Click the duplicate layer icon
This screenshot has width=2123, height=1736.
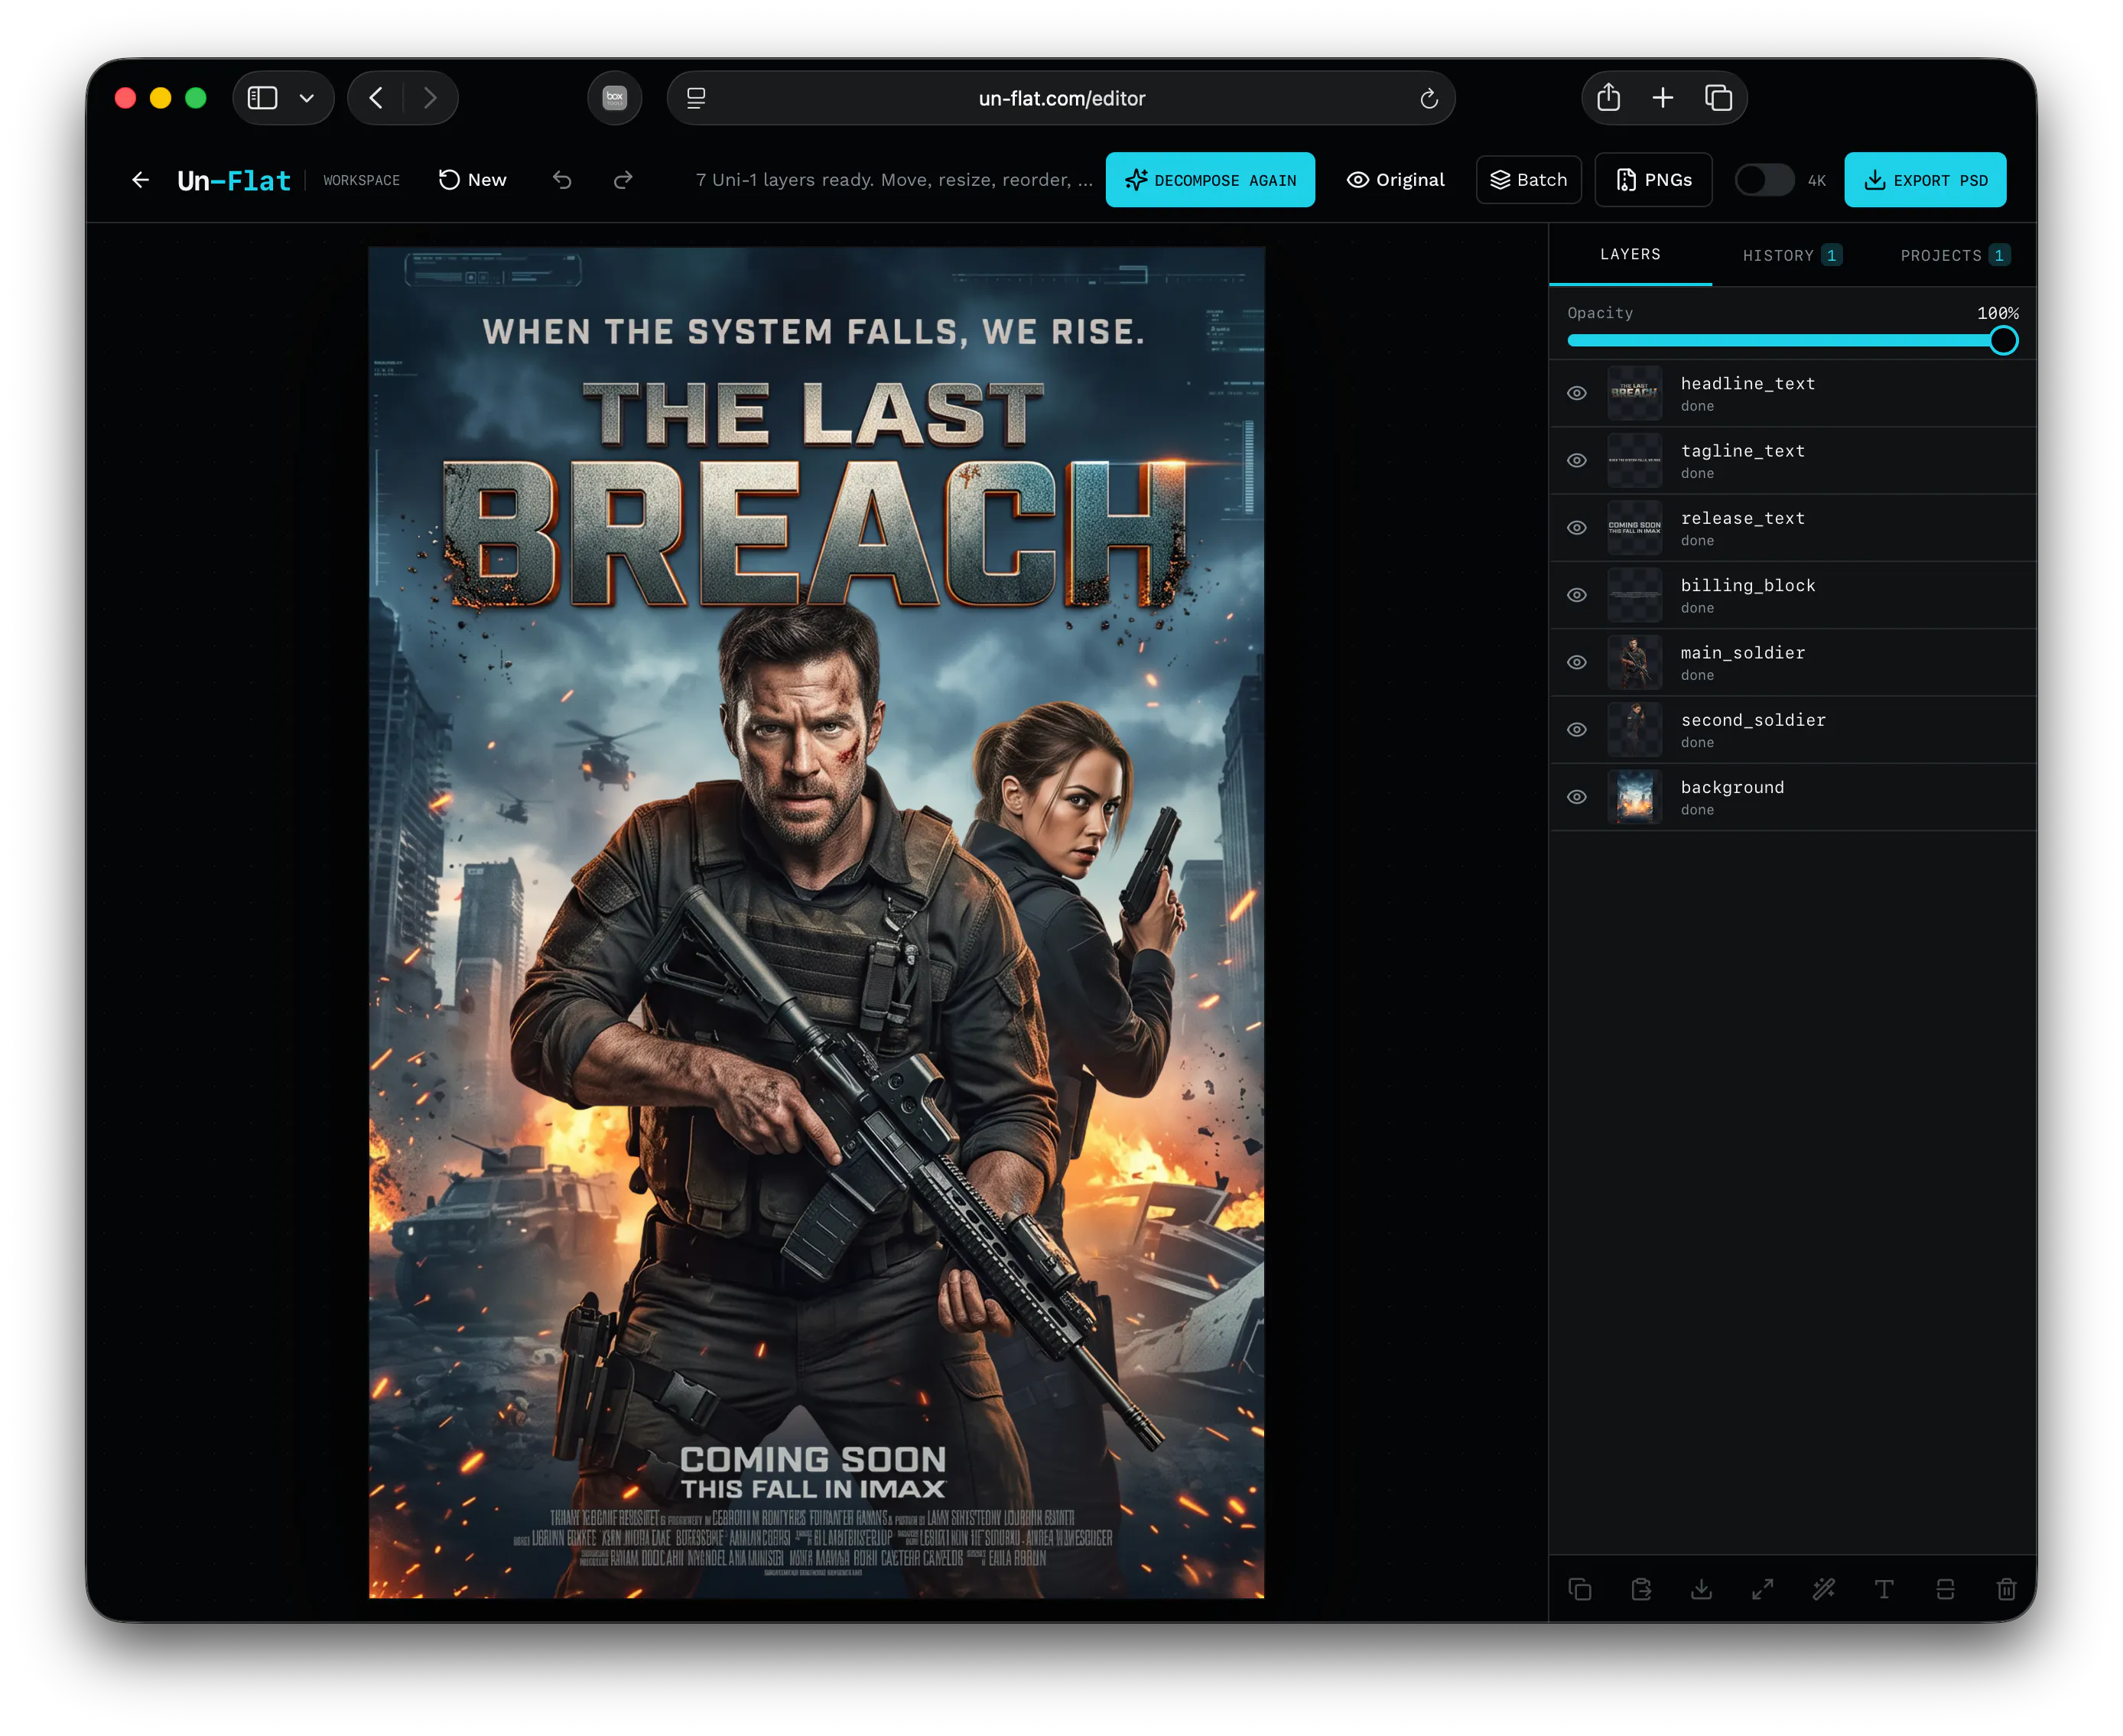click(x=1580, y=1589)
